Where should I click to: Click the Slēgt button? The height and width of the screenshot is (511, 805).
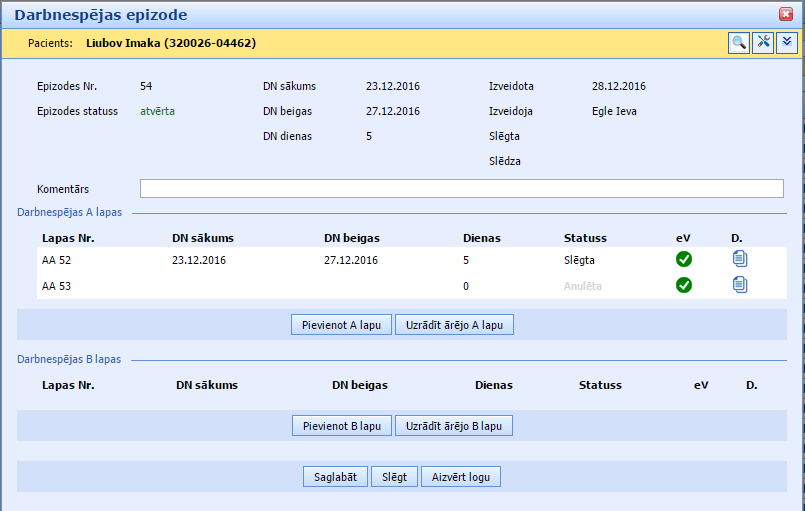tap(395, 477)
